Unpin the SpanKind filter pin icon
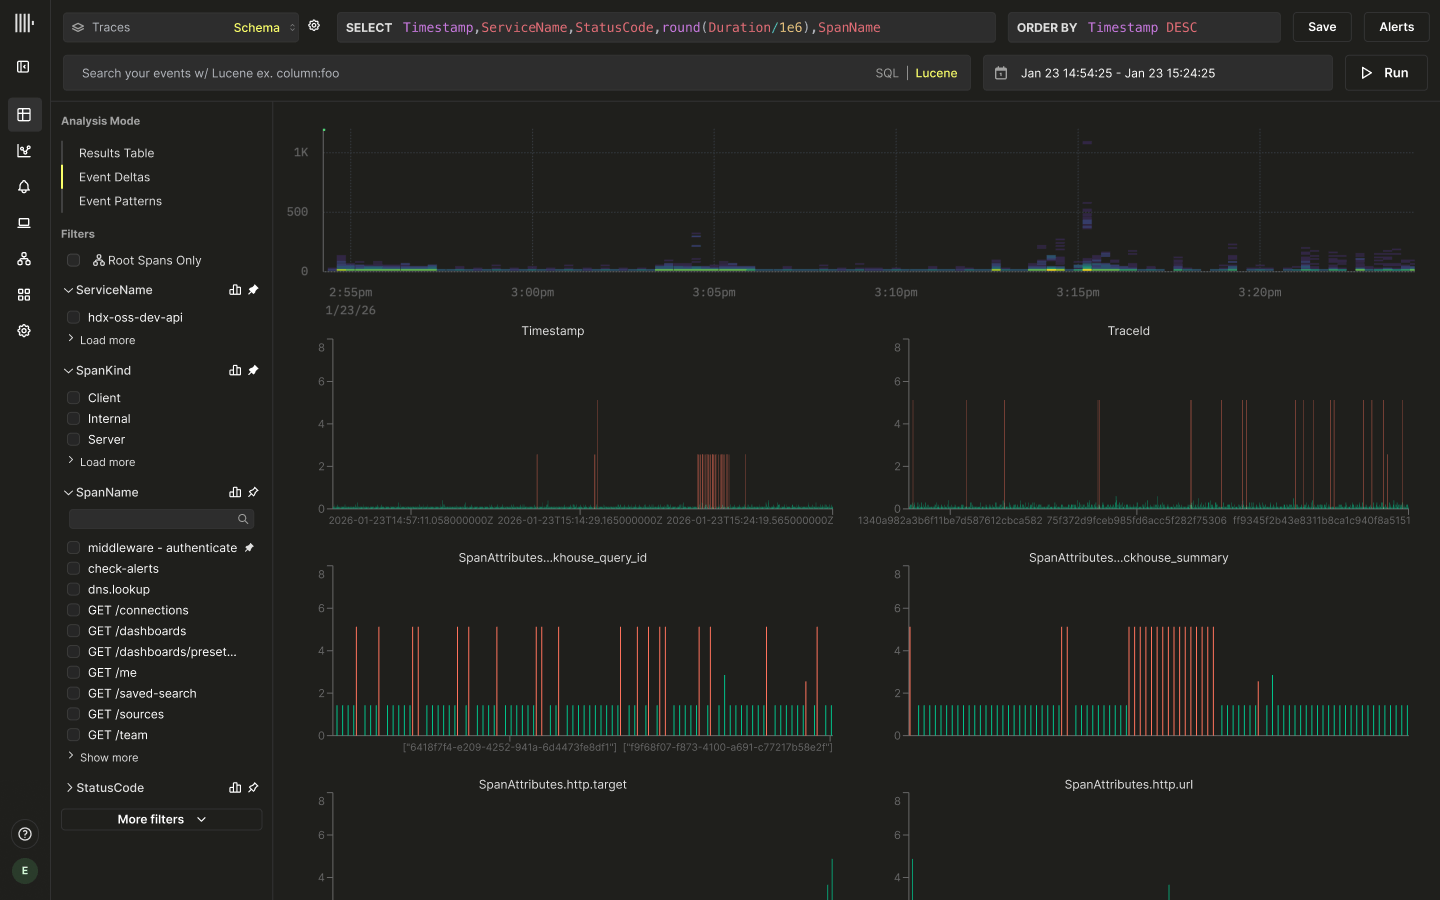1440x900 pixels. pyautogui.click(x=253, y=370)
